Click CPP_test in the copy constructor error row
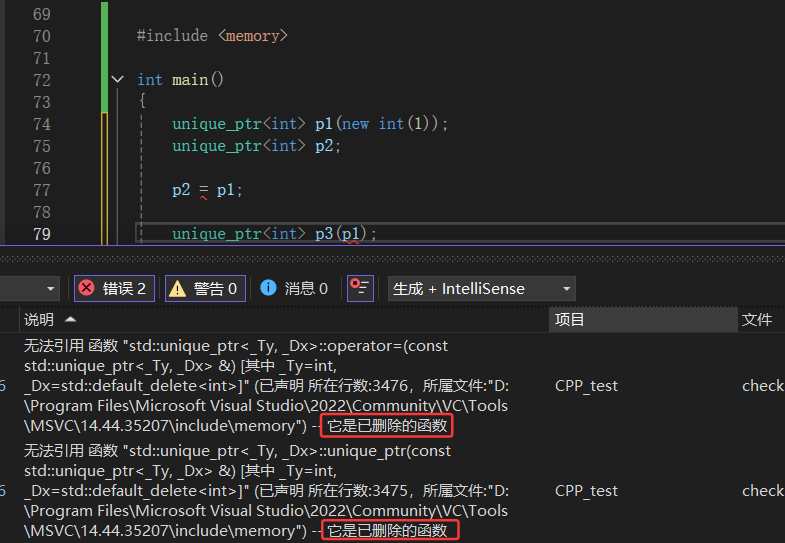The height and width of the screenshot is (543, 785). [586, 491]
